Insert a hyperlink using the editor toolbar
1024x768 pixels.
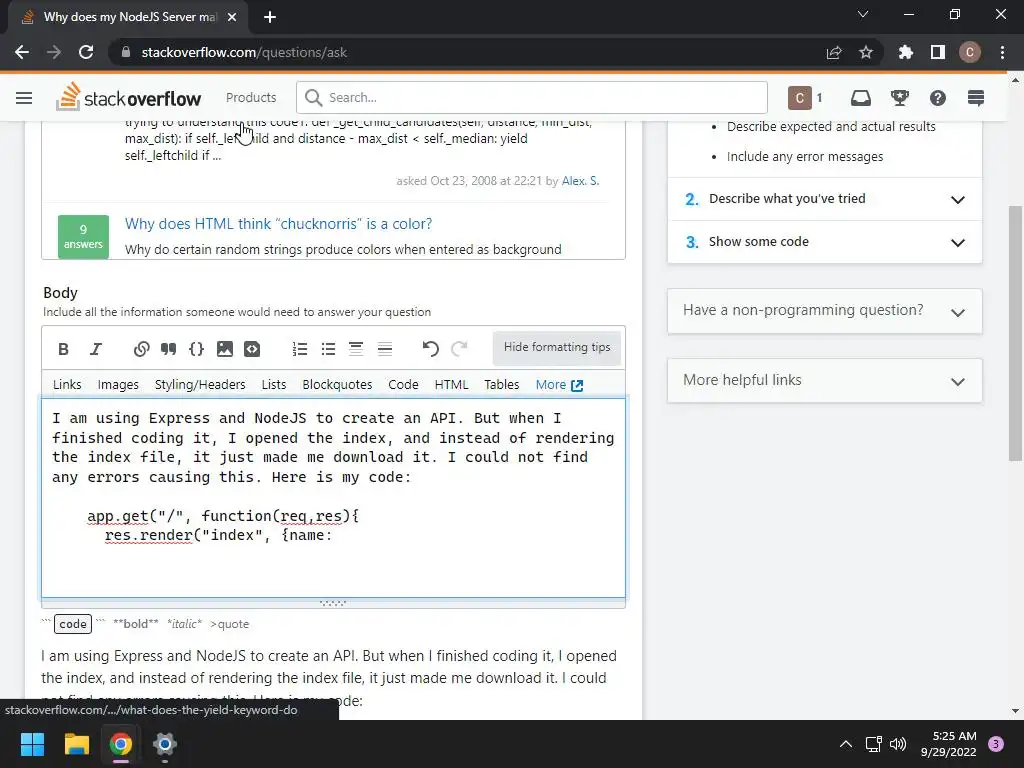pos(141,349)
